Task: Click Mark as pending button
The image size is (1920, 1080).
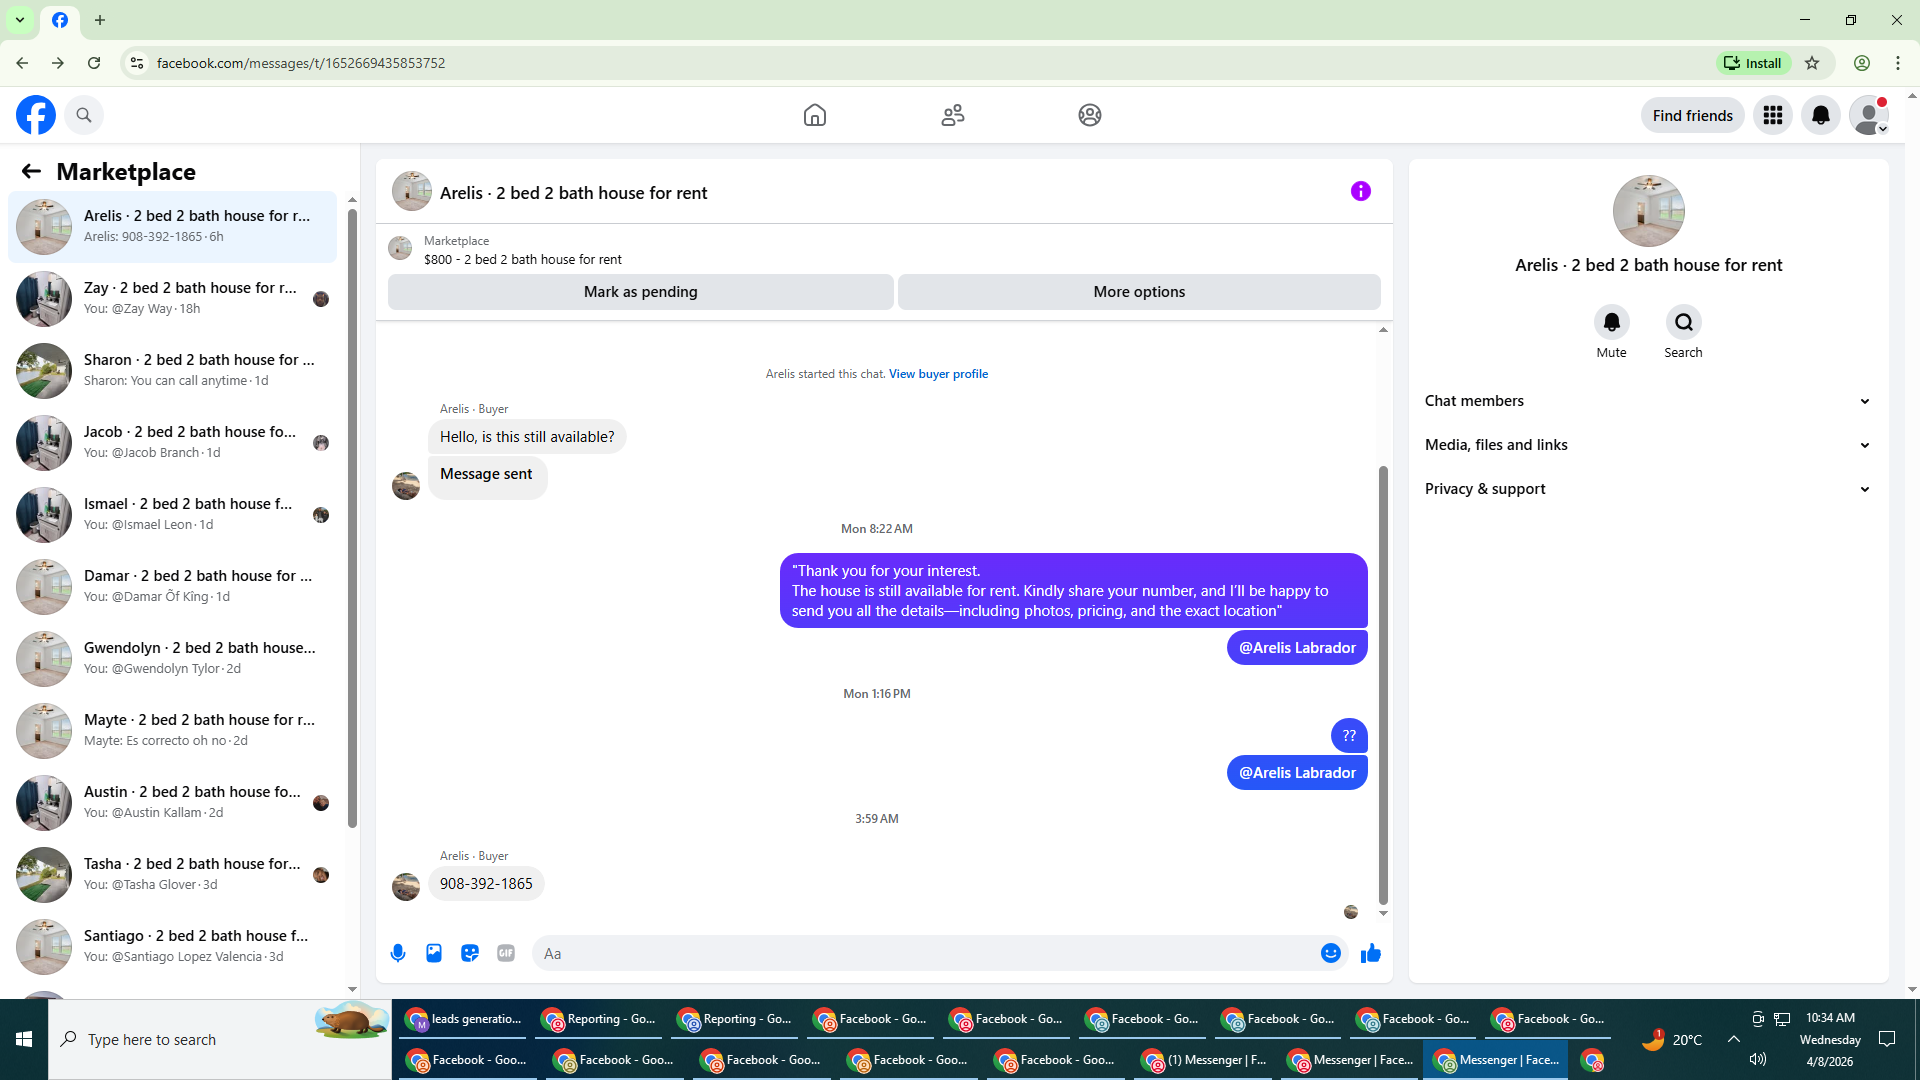Action: [x=640, y=292]
